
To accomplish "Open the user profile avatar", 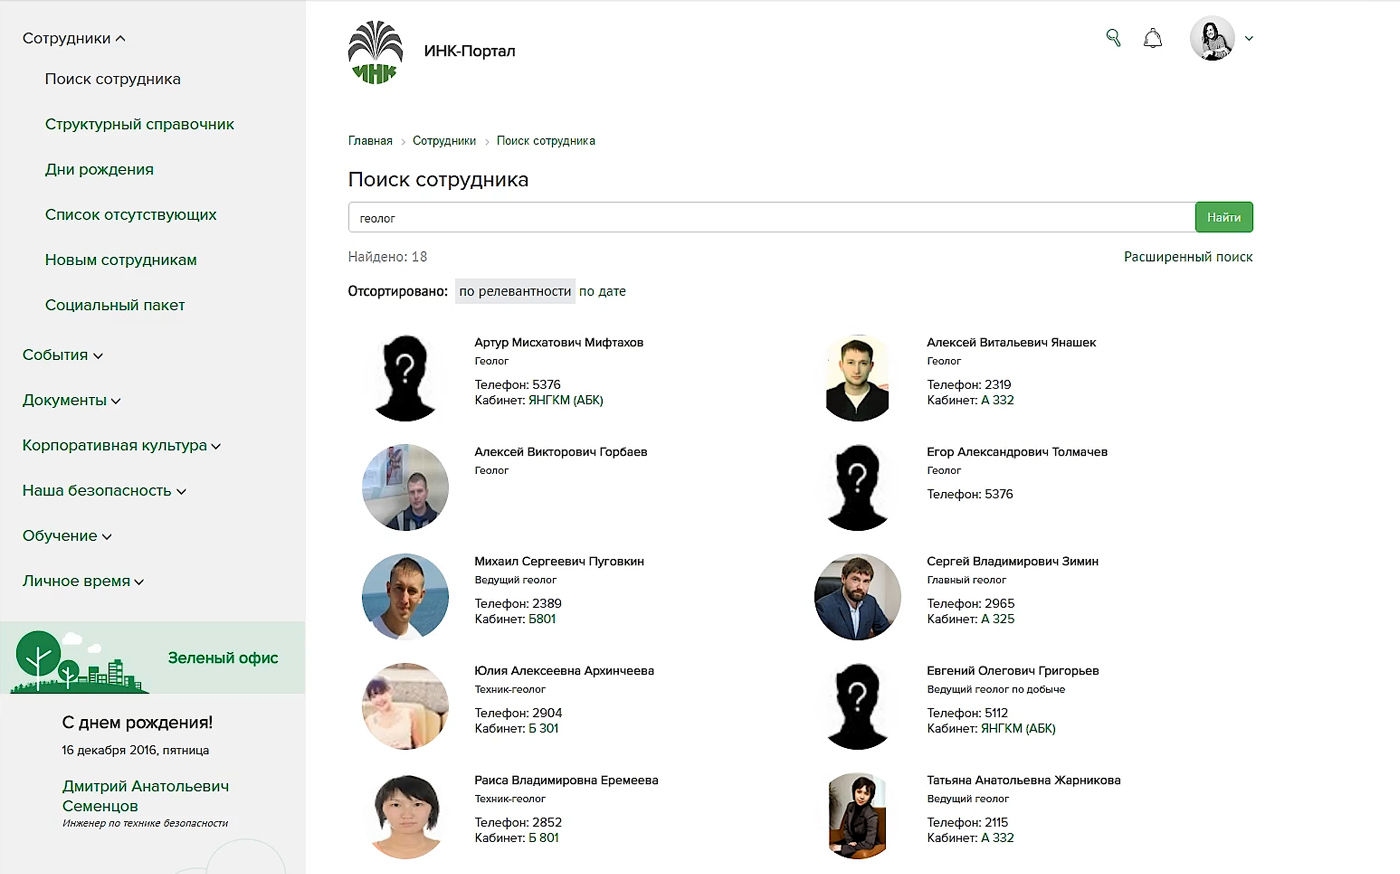I will coord(1212,39).
